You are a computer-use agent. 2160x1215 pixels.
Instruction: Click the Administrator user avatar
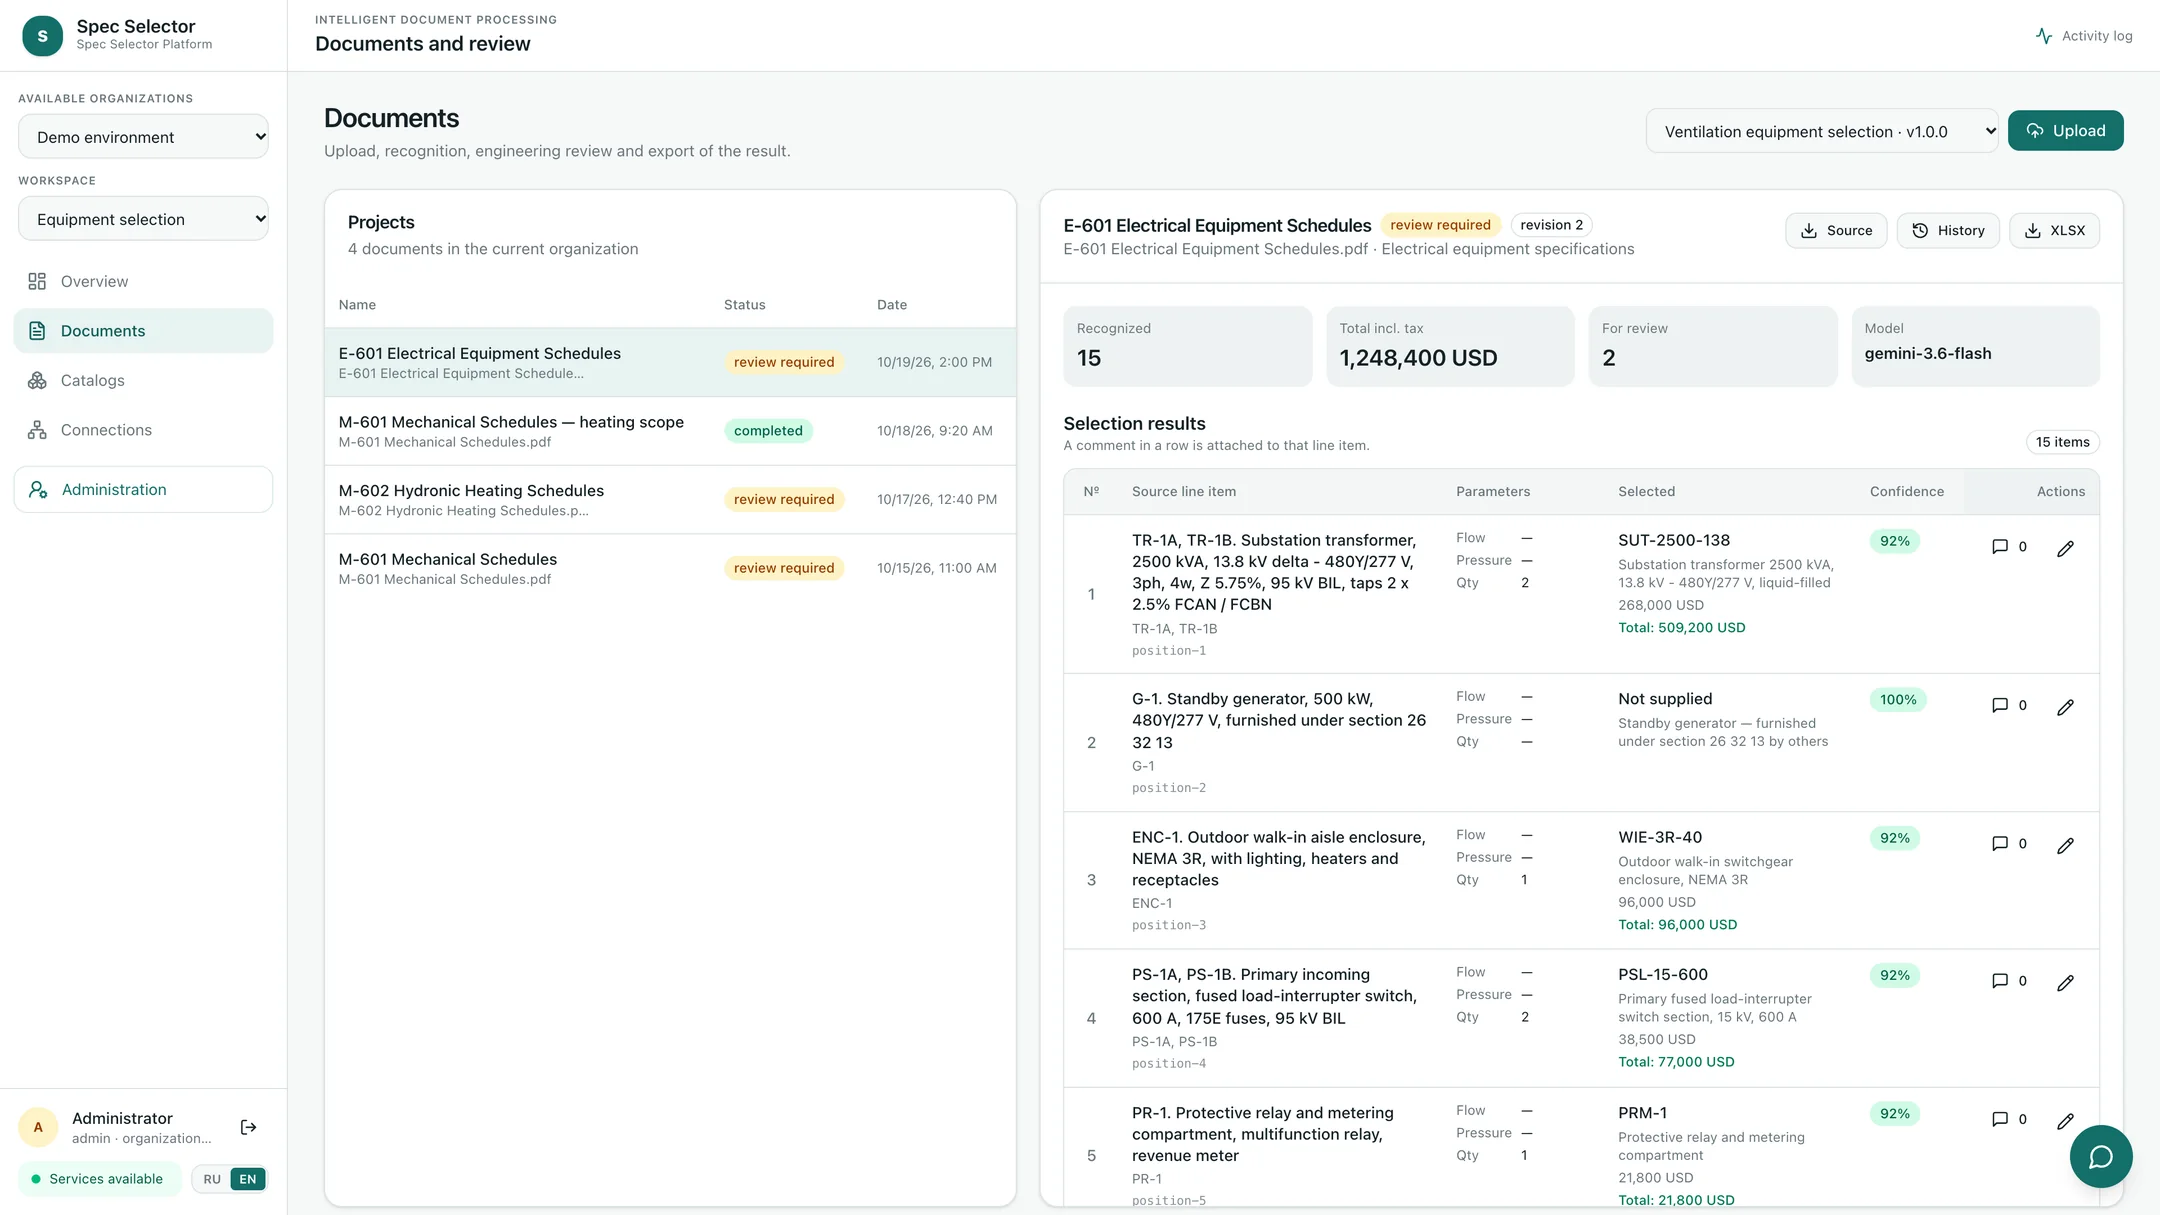tap(38, 1127)
